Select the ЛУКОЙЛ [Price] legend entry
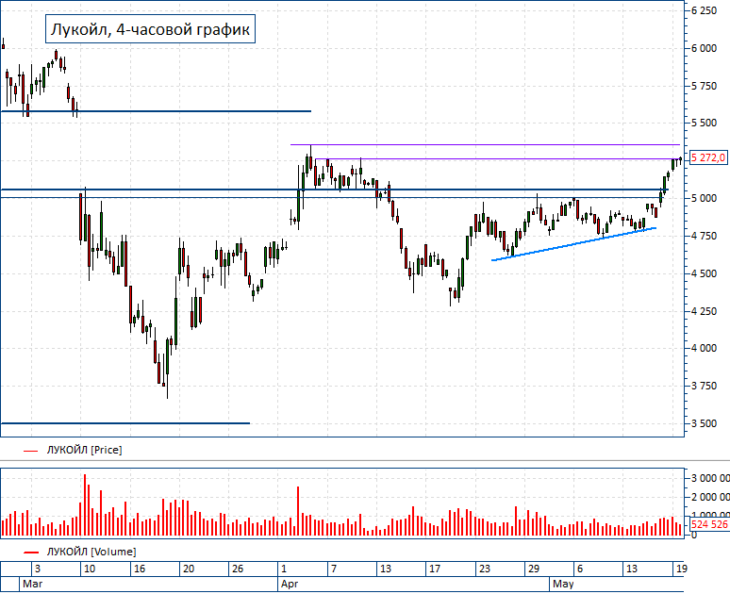The width and height of the screenshot is (730, 594). (x=84, y=450)
